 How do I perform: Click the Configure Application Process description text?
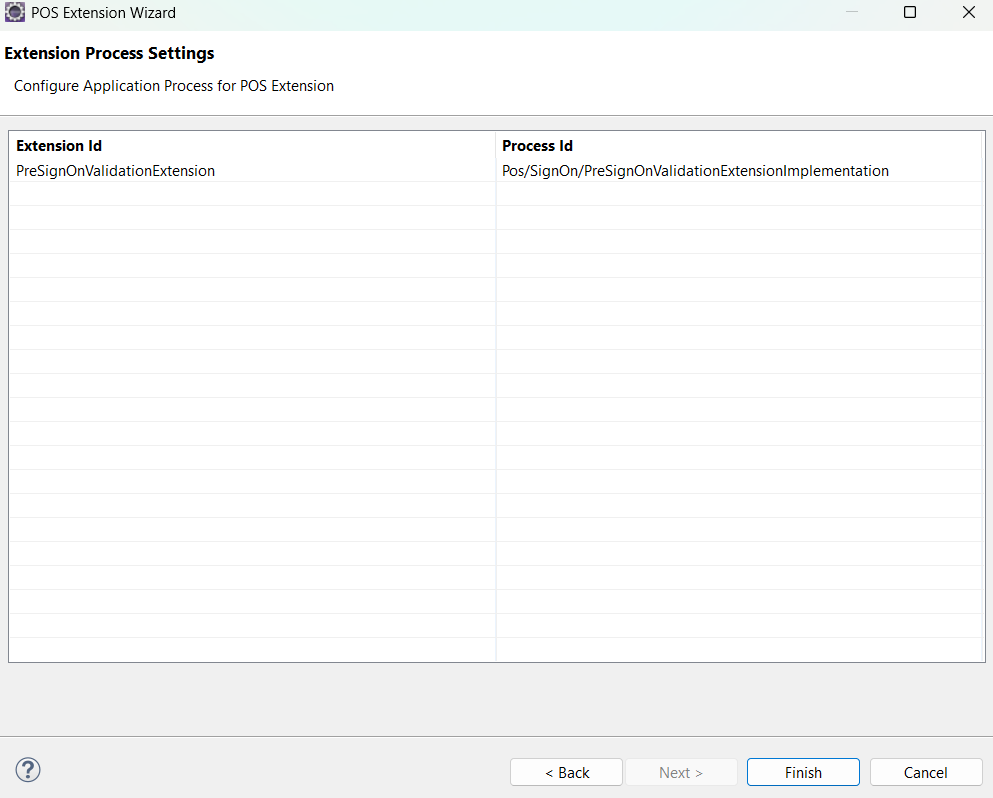(x=172, y=85)
